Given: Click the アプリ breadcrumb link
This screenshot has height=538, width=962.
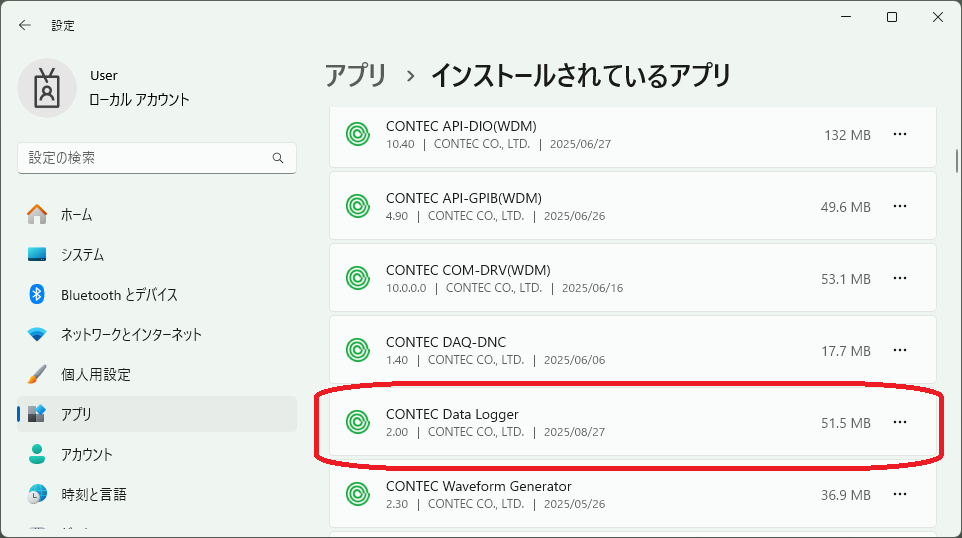Looking at the screenshot, I should pos(355,75).
